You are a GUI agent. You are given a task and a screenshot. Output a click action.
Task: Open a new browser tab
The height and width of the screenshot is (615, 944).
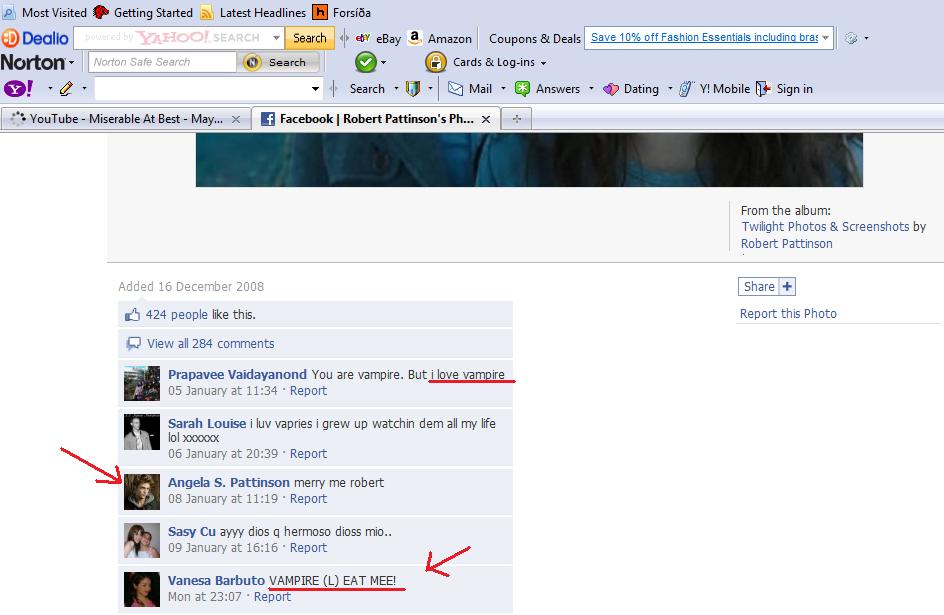pyautogui.click(x=517, y=119)
